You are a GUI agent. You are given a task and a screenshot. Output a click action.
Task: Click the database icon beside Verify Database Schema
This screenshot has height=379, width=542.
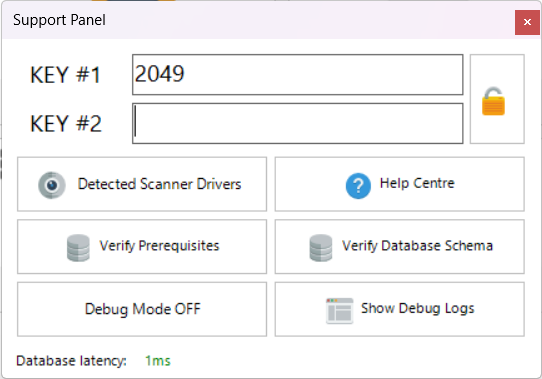click(x=321, y=248)
